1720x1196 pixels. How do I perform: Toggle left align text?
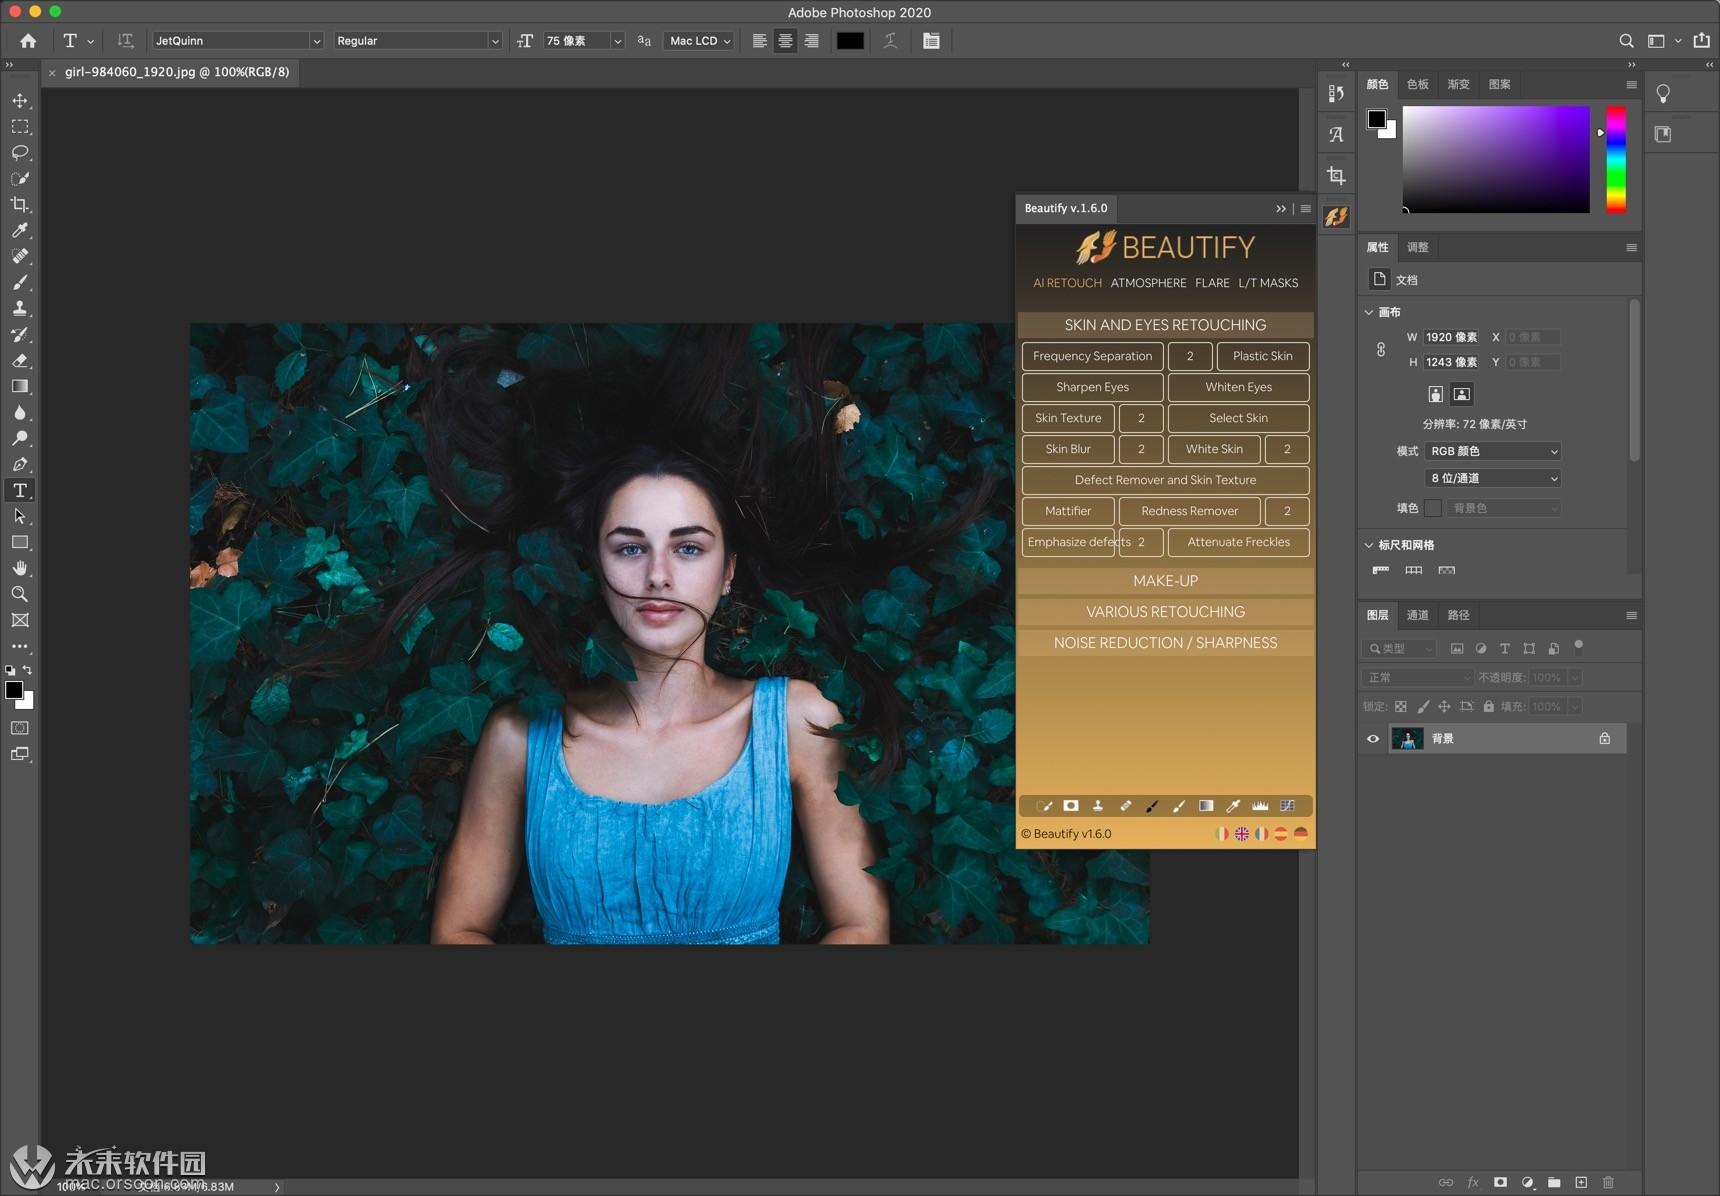[x=760, y=41]
